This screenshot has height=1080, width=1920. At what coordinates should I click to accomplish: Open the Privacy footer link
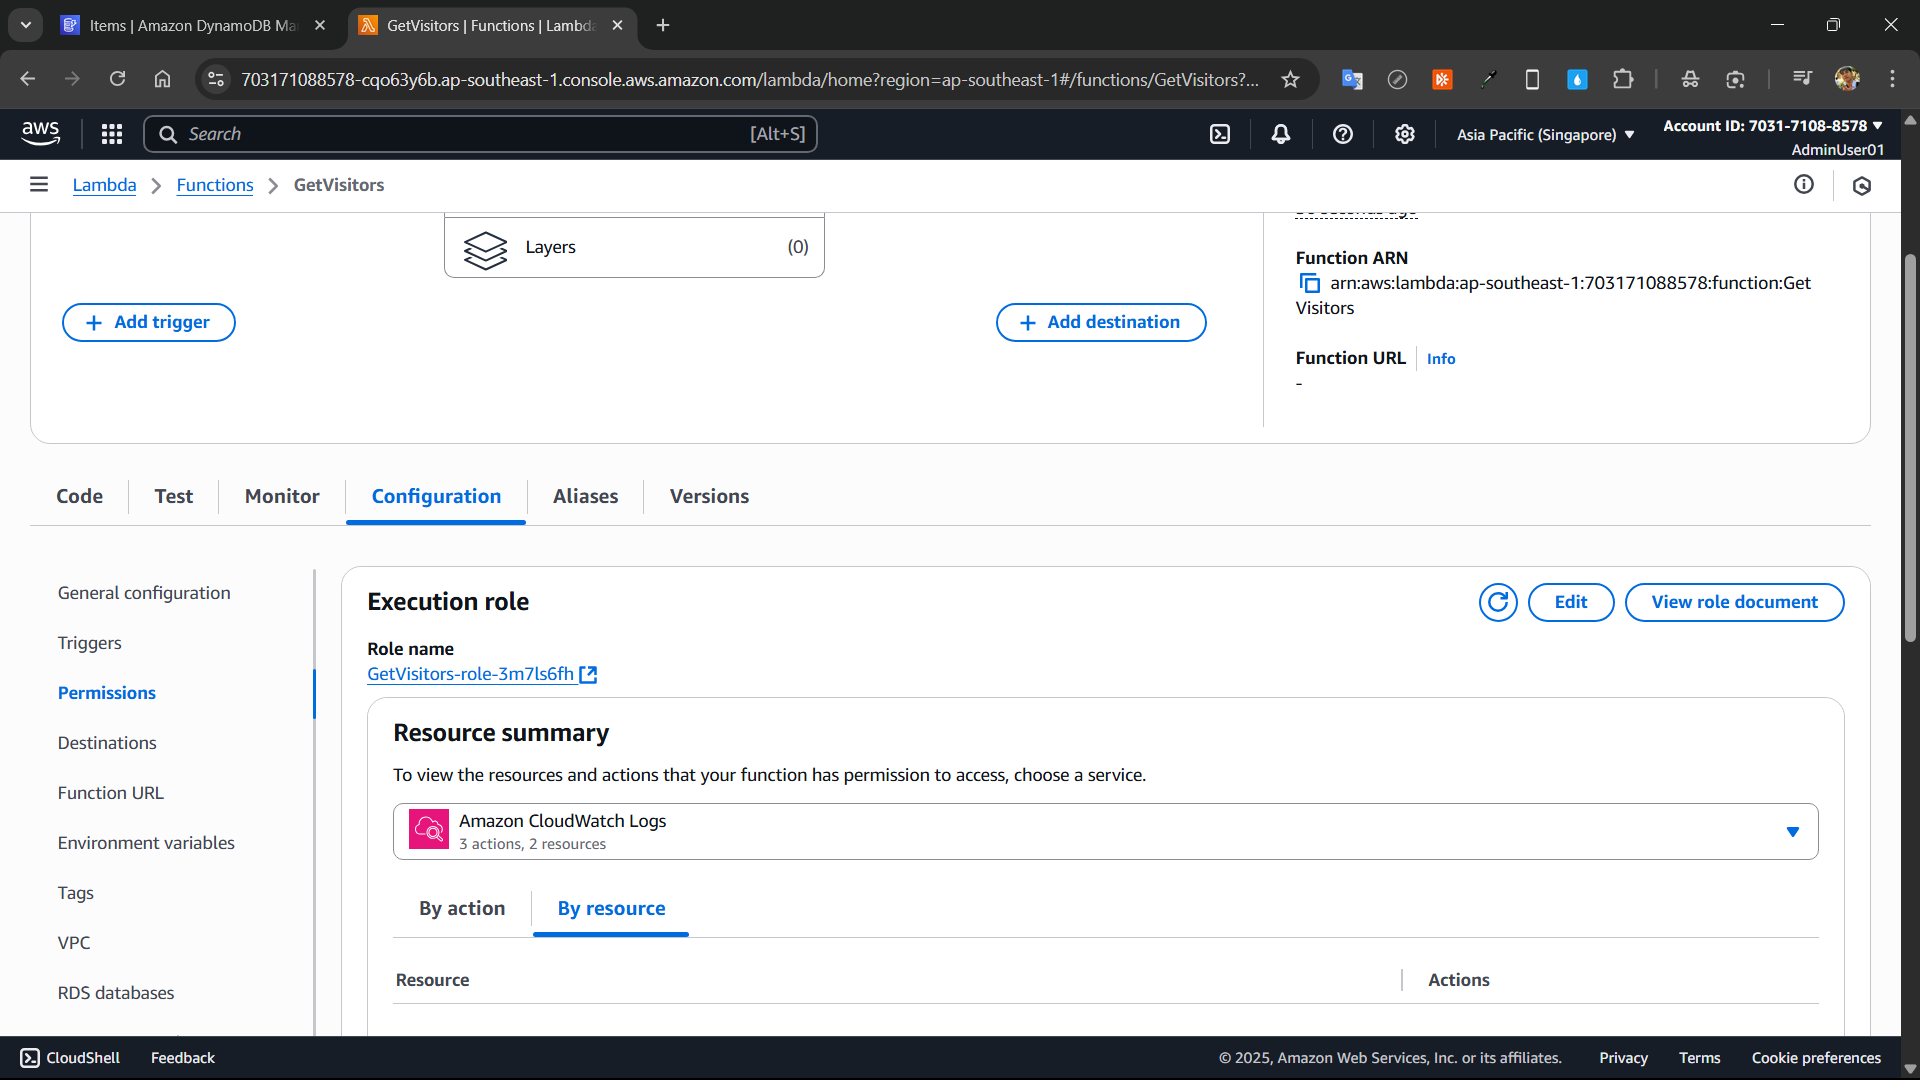click(1623, 1058)
